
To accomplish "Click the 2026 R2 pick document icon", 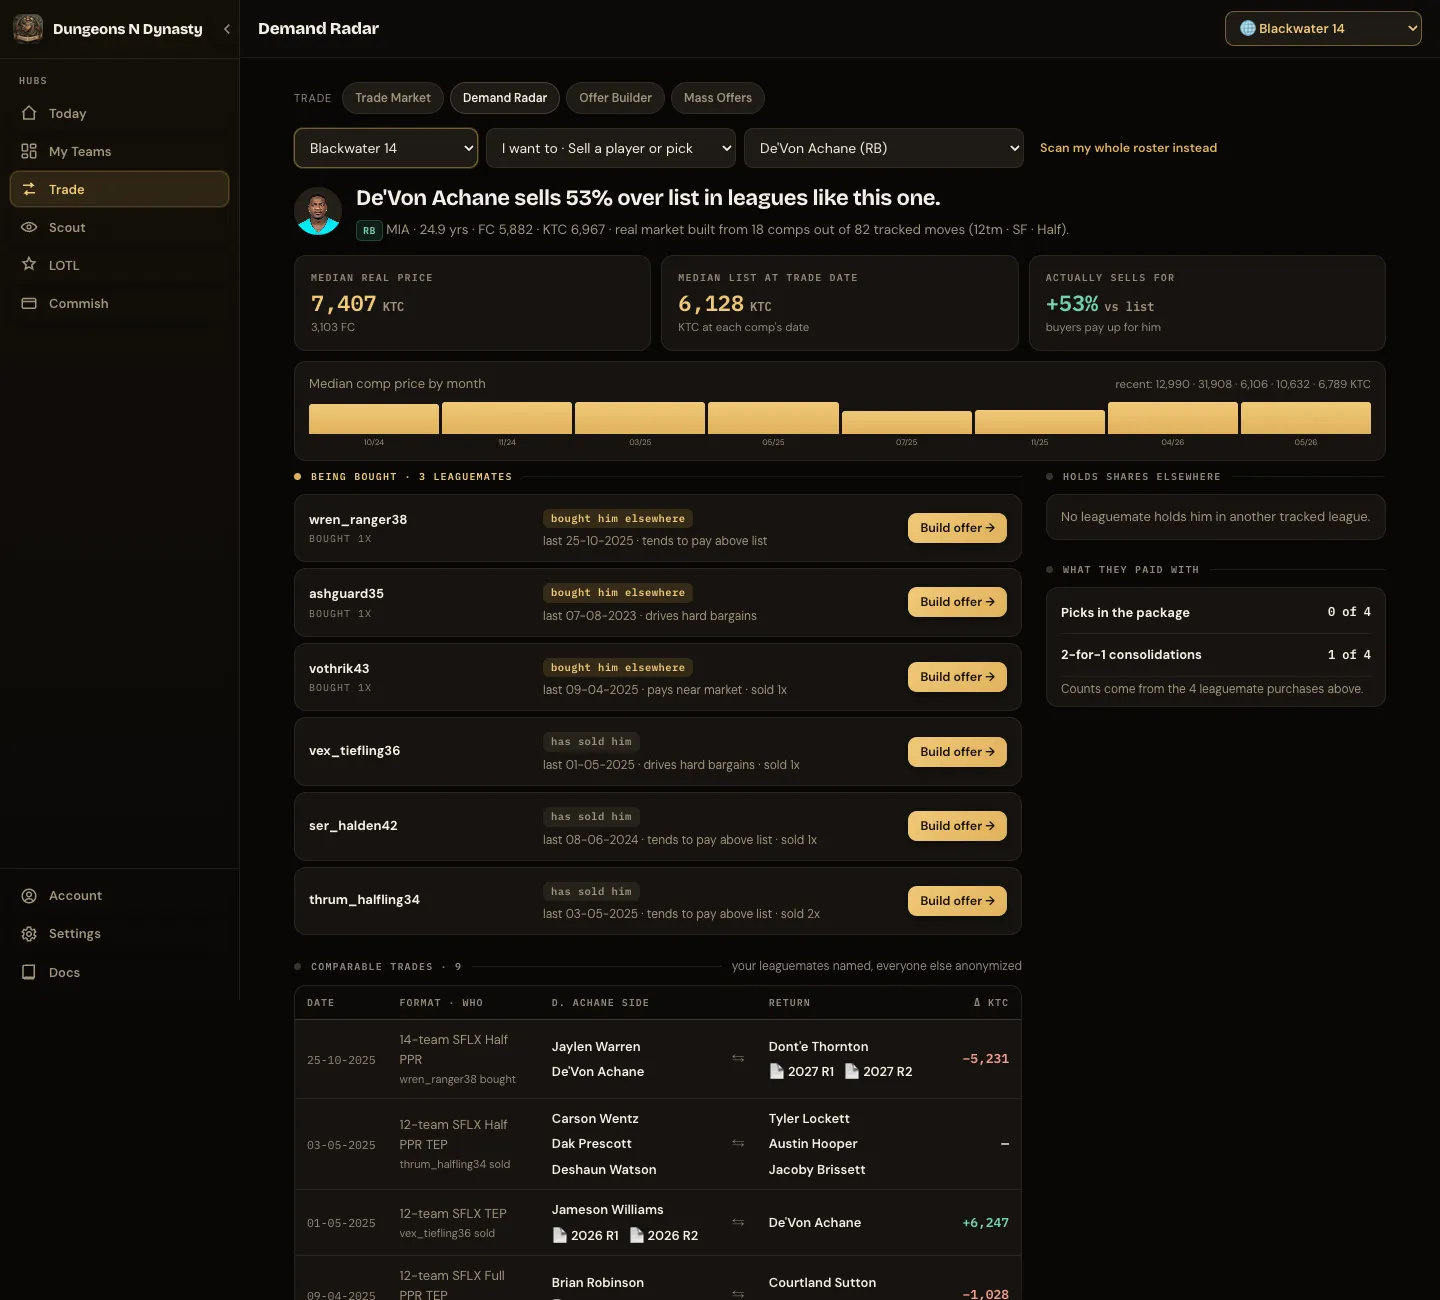I will pyautogui.click(x=636, y=1235).
